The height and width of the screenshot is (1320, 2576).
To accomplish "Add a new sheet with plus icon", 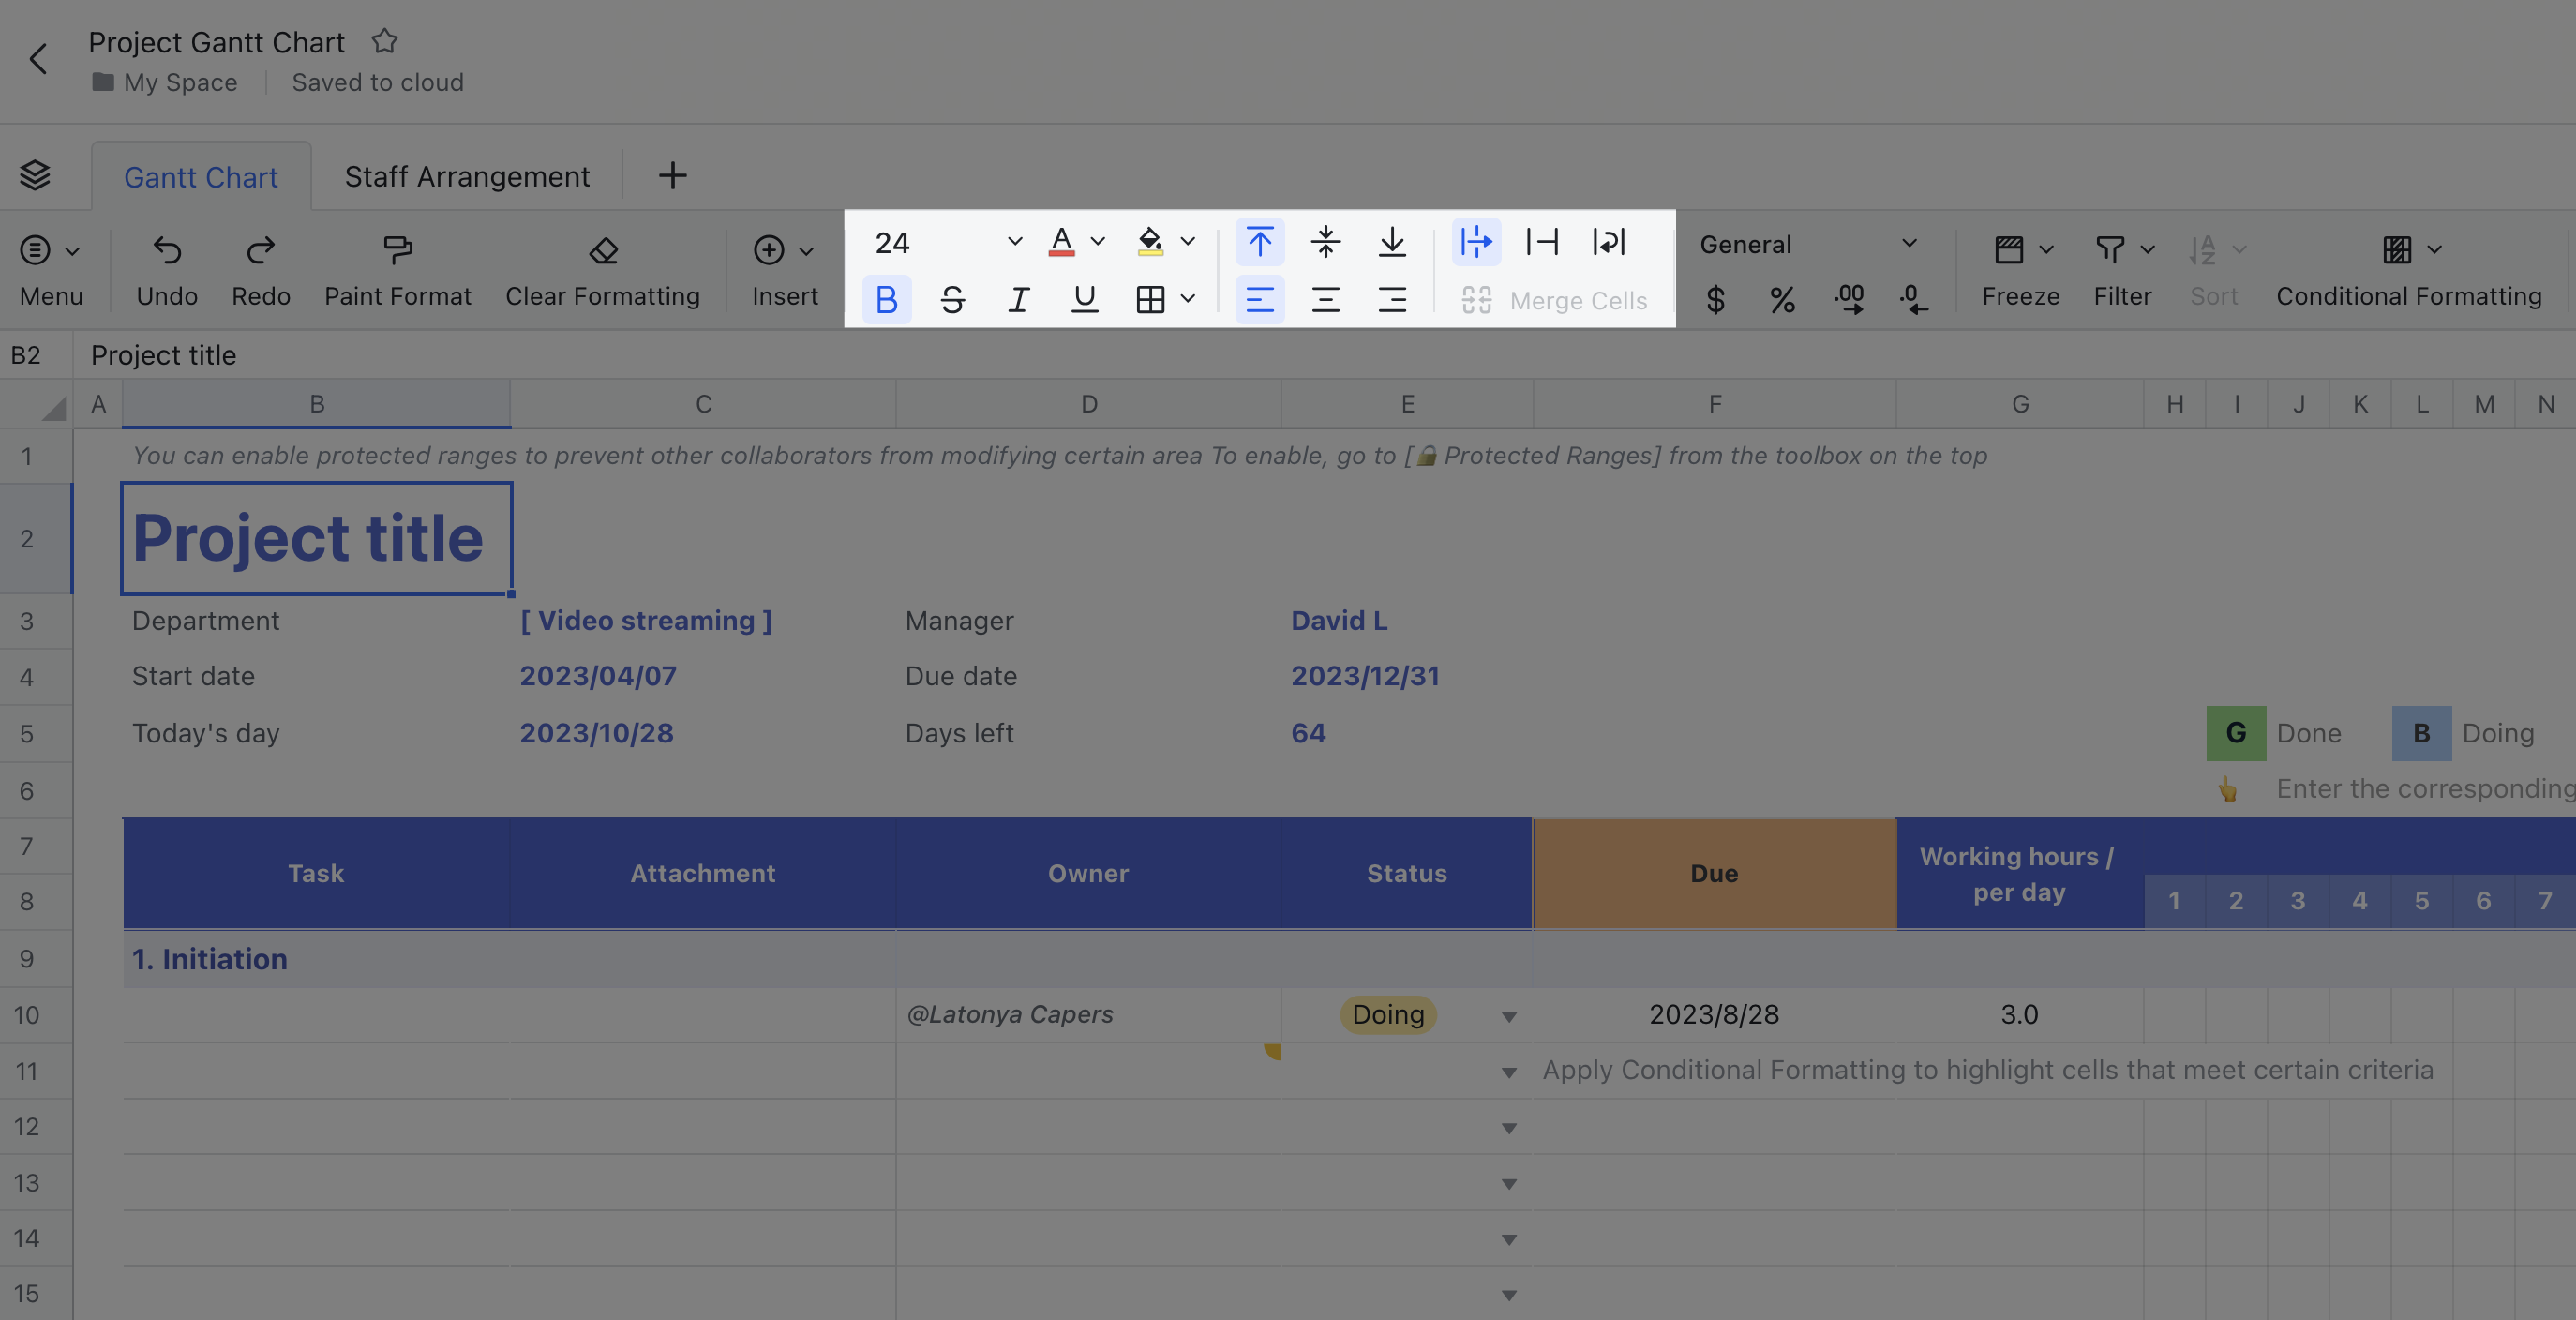I will pos(672,175).
